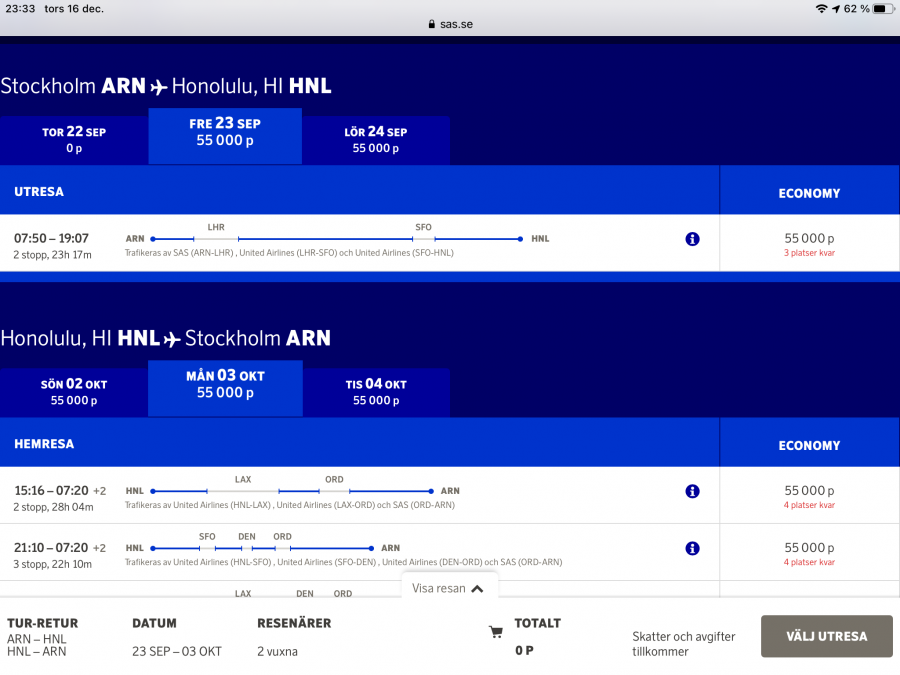Open info icon for 07:50 outbound flight
The width and height of the screenshot is (900, 675).
(x=692, y=239)
